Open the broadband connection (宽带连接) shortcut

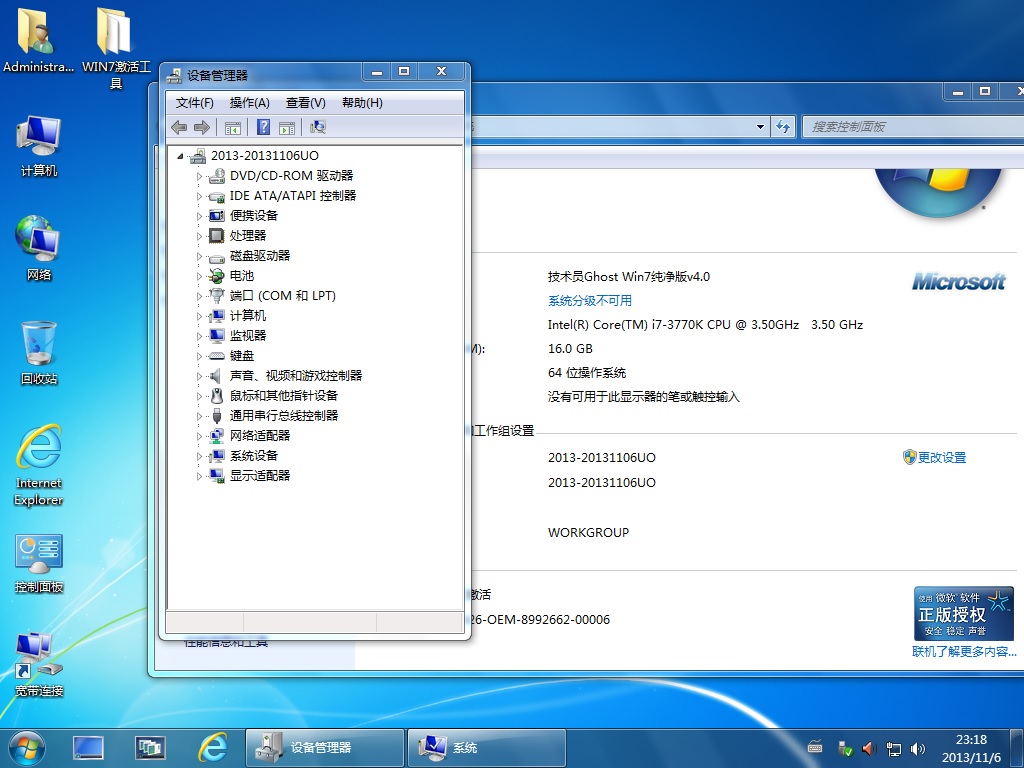coord(39,665)
